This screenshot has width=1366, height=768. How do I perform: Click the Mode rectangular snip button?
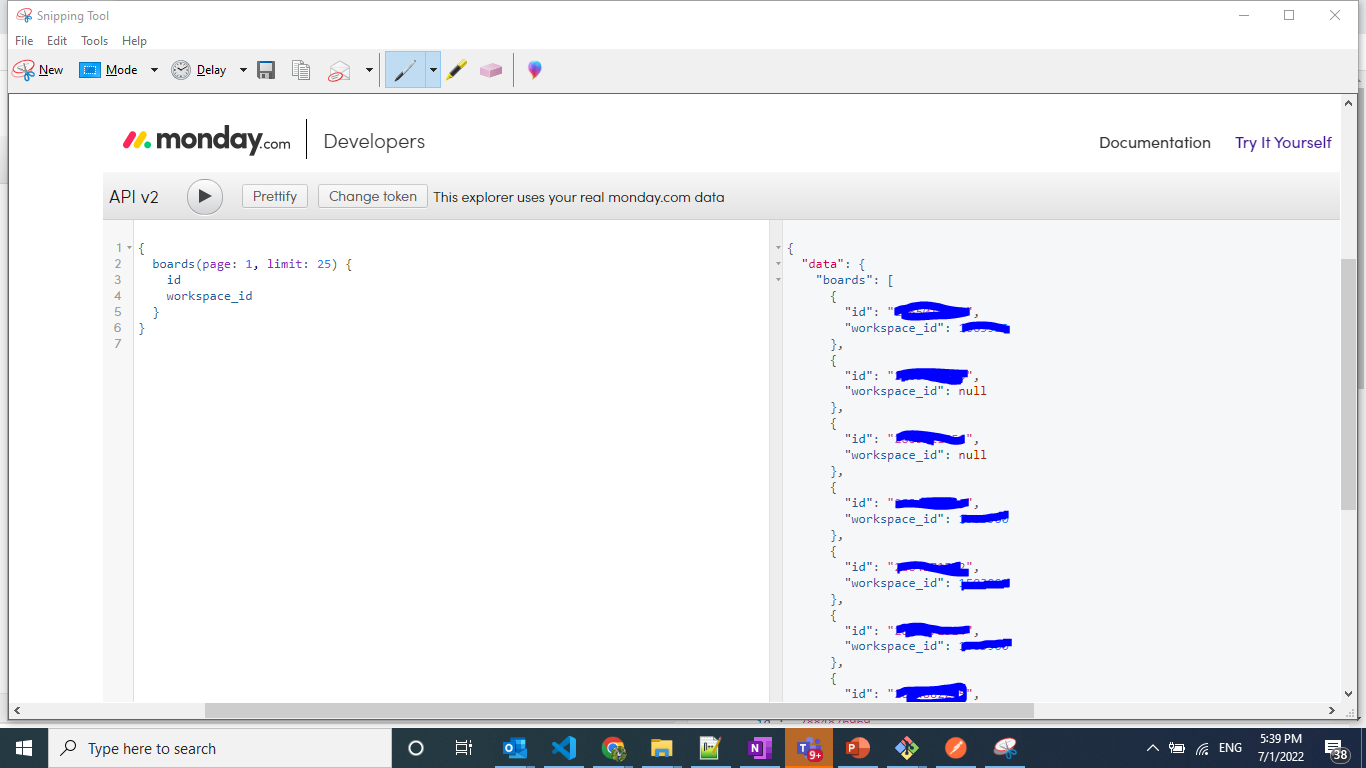pos(108,70)
